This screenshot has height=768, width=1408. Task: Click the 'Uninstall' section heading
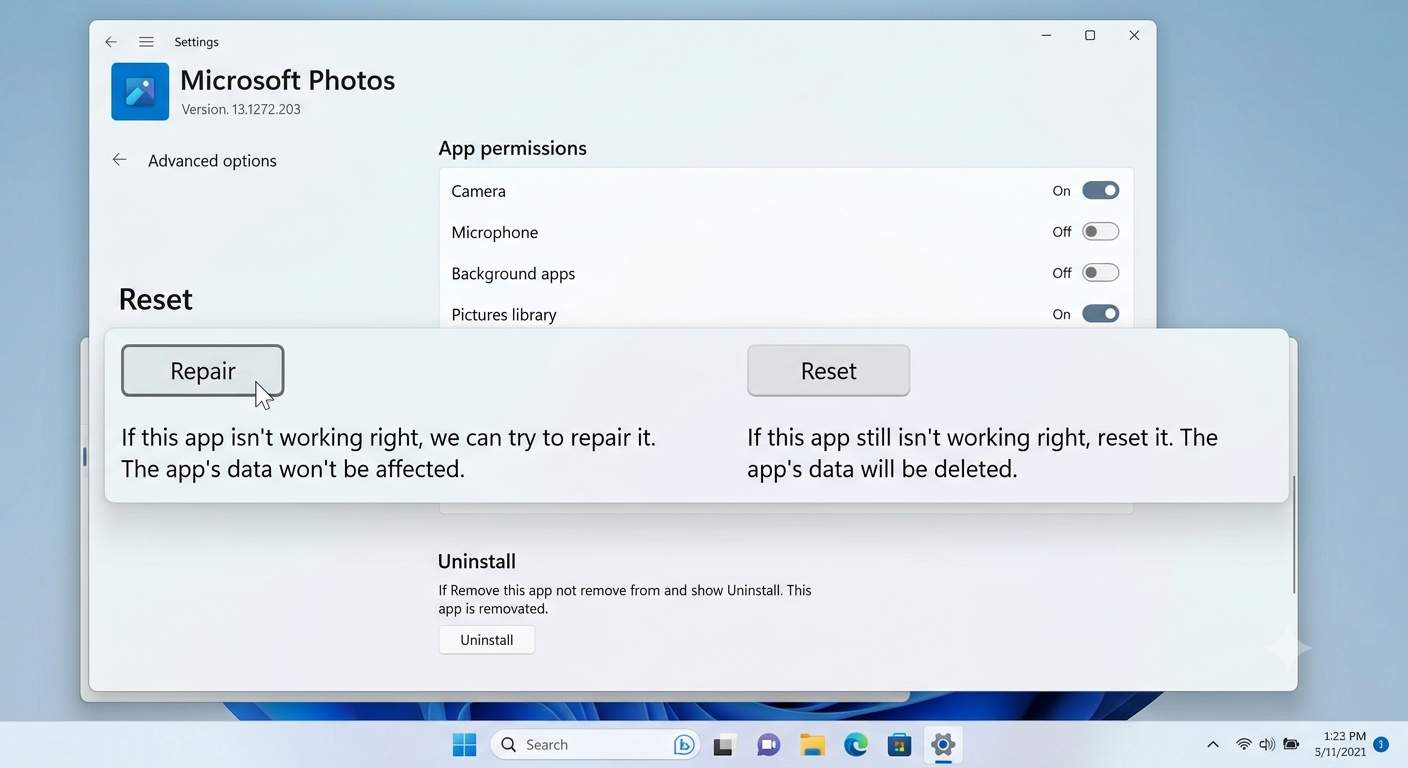(x=477, y=561)
